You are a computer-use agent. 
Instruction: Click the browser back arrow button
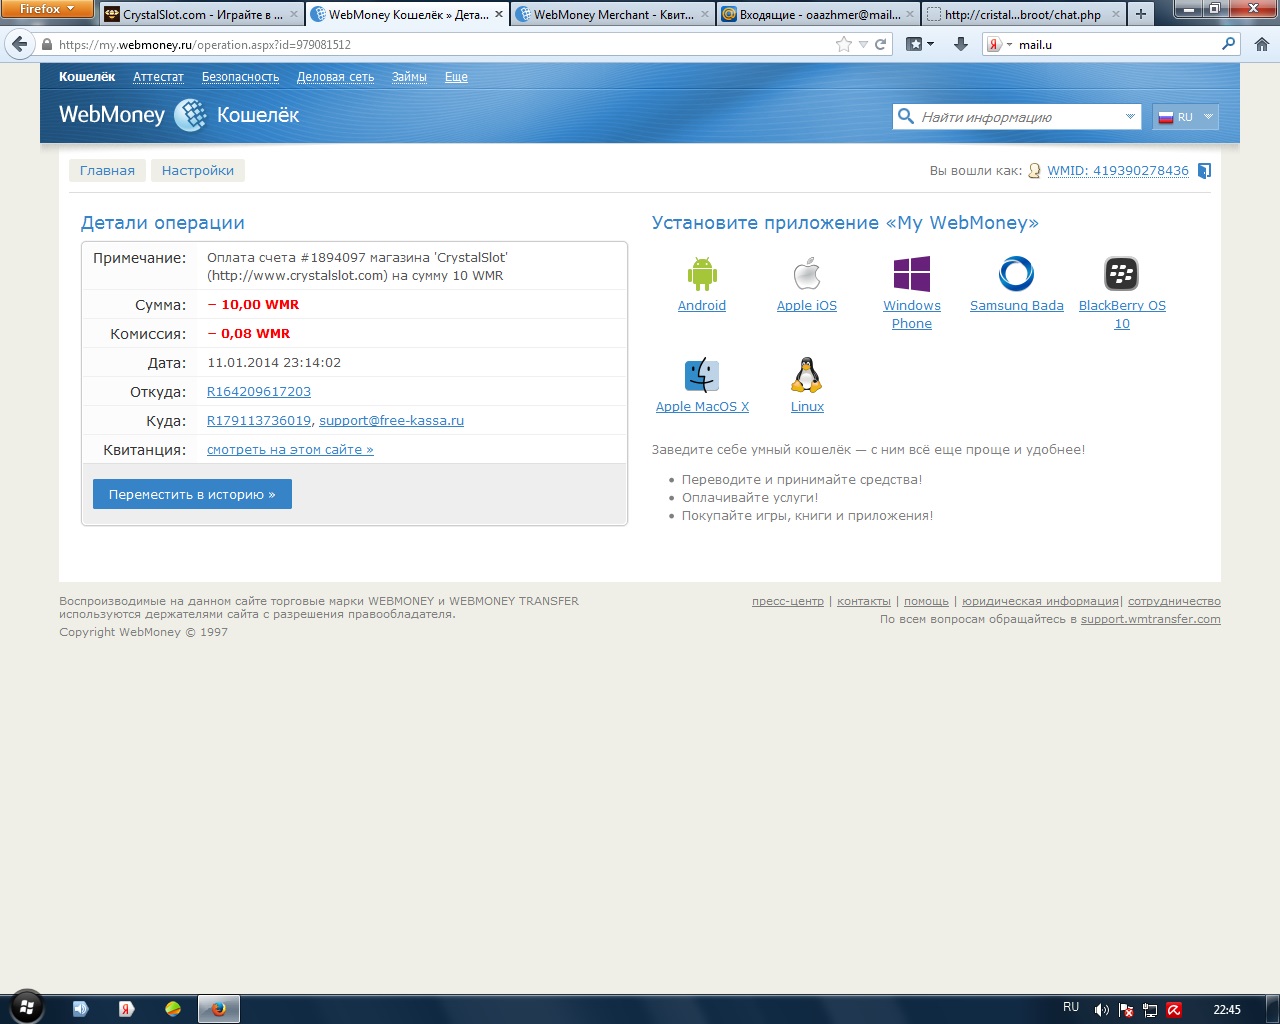(x=19, y=44)
